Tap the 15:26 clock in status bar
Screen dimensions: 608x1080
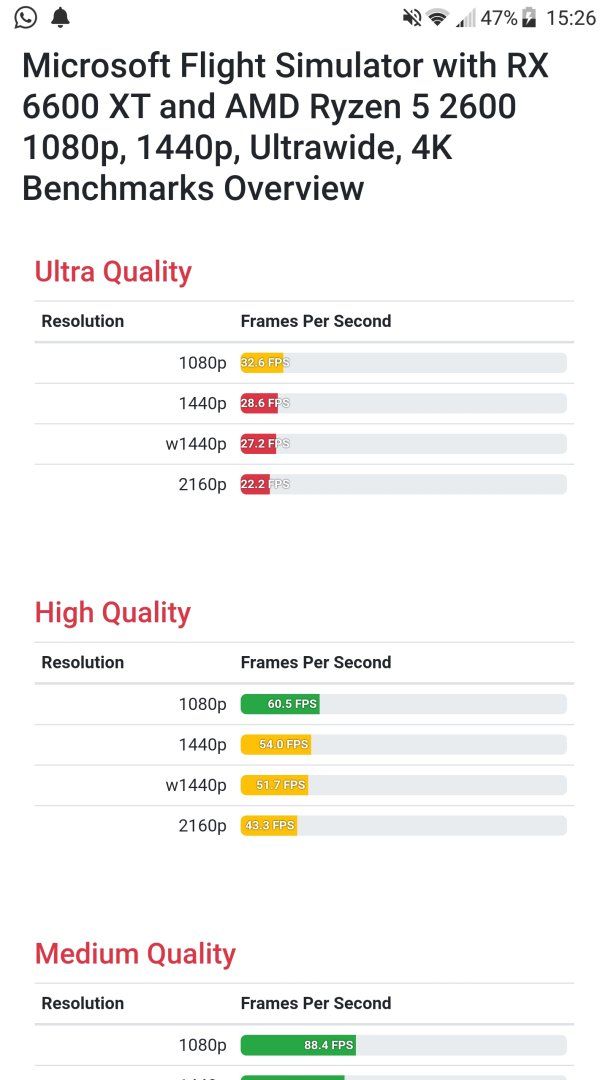(571, 17)
